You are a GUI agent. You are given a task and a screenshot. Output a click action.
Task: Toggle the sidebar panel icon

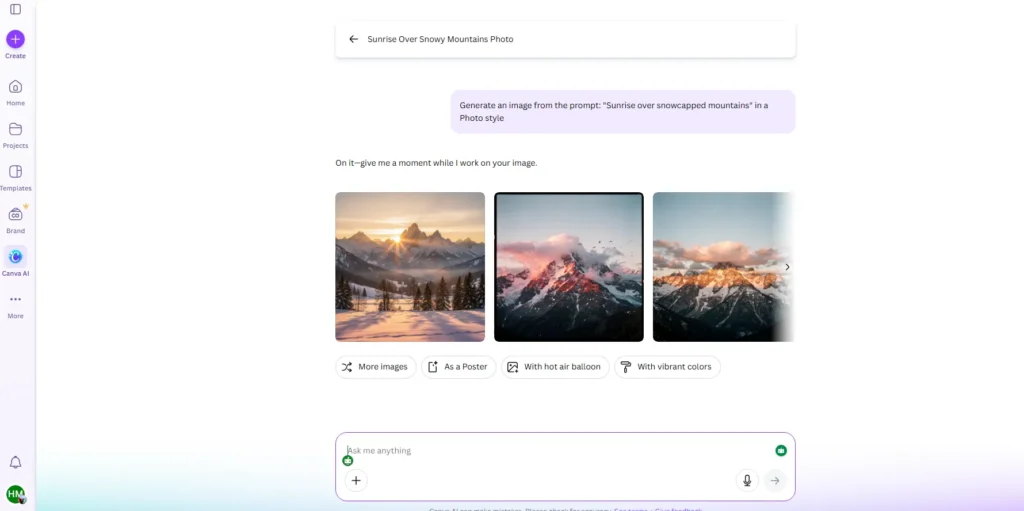[x=16, y=9]
